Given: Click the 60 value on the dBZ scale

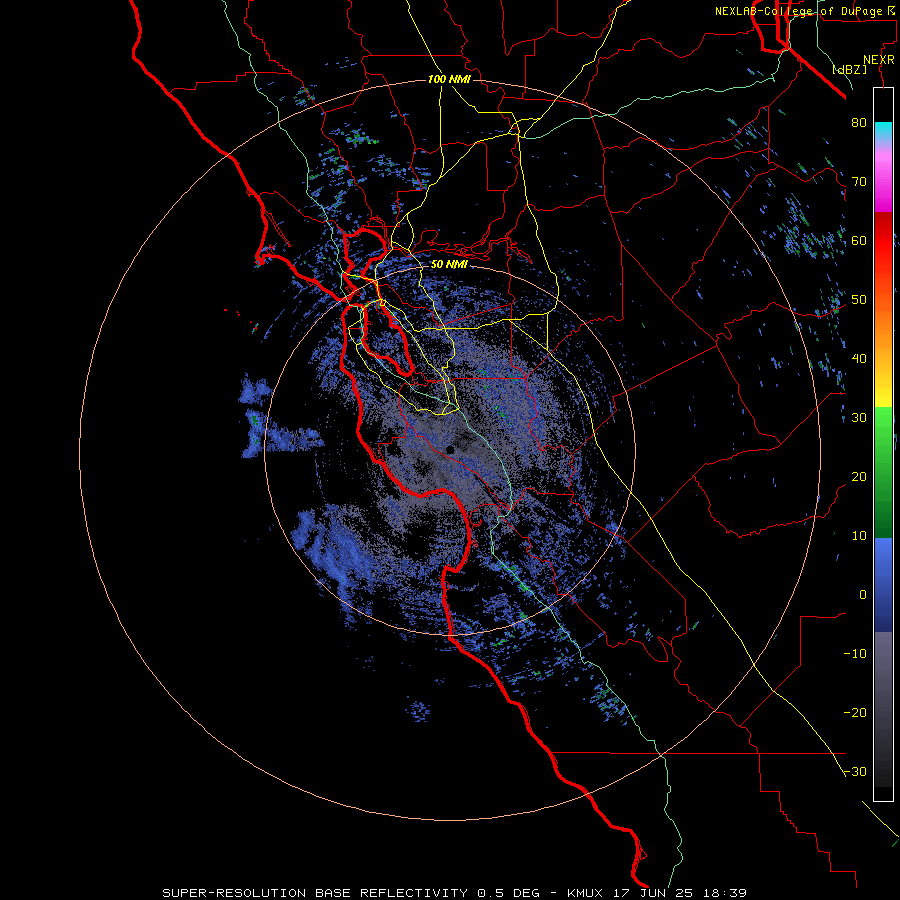Looking at the screenshot, I should (859, 240).
